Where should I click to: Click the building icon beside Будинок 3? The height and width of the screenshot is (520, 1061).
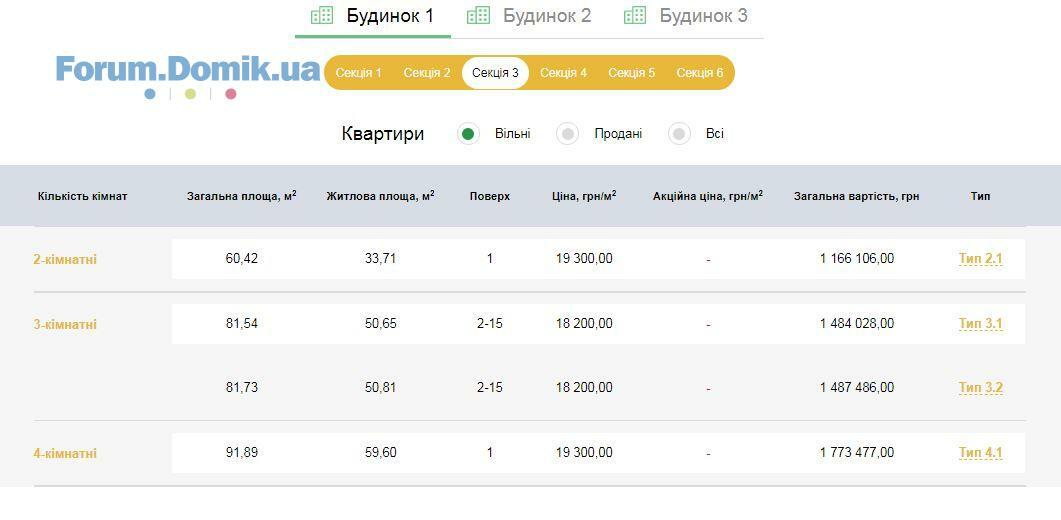tap(634, 16)
